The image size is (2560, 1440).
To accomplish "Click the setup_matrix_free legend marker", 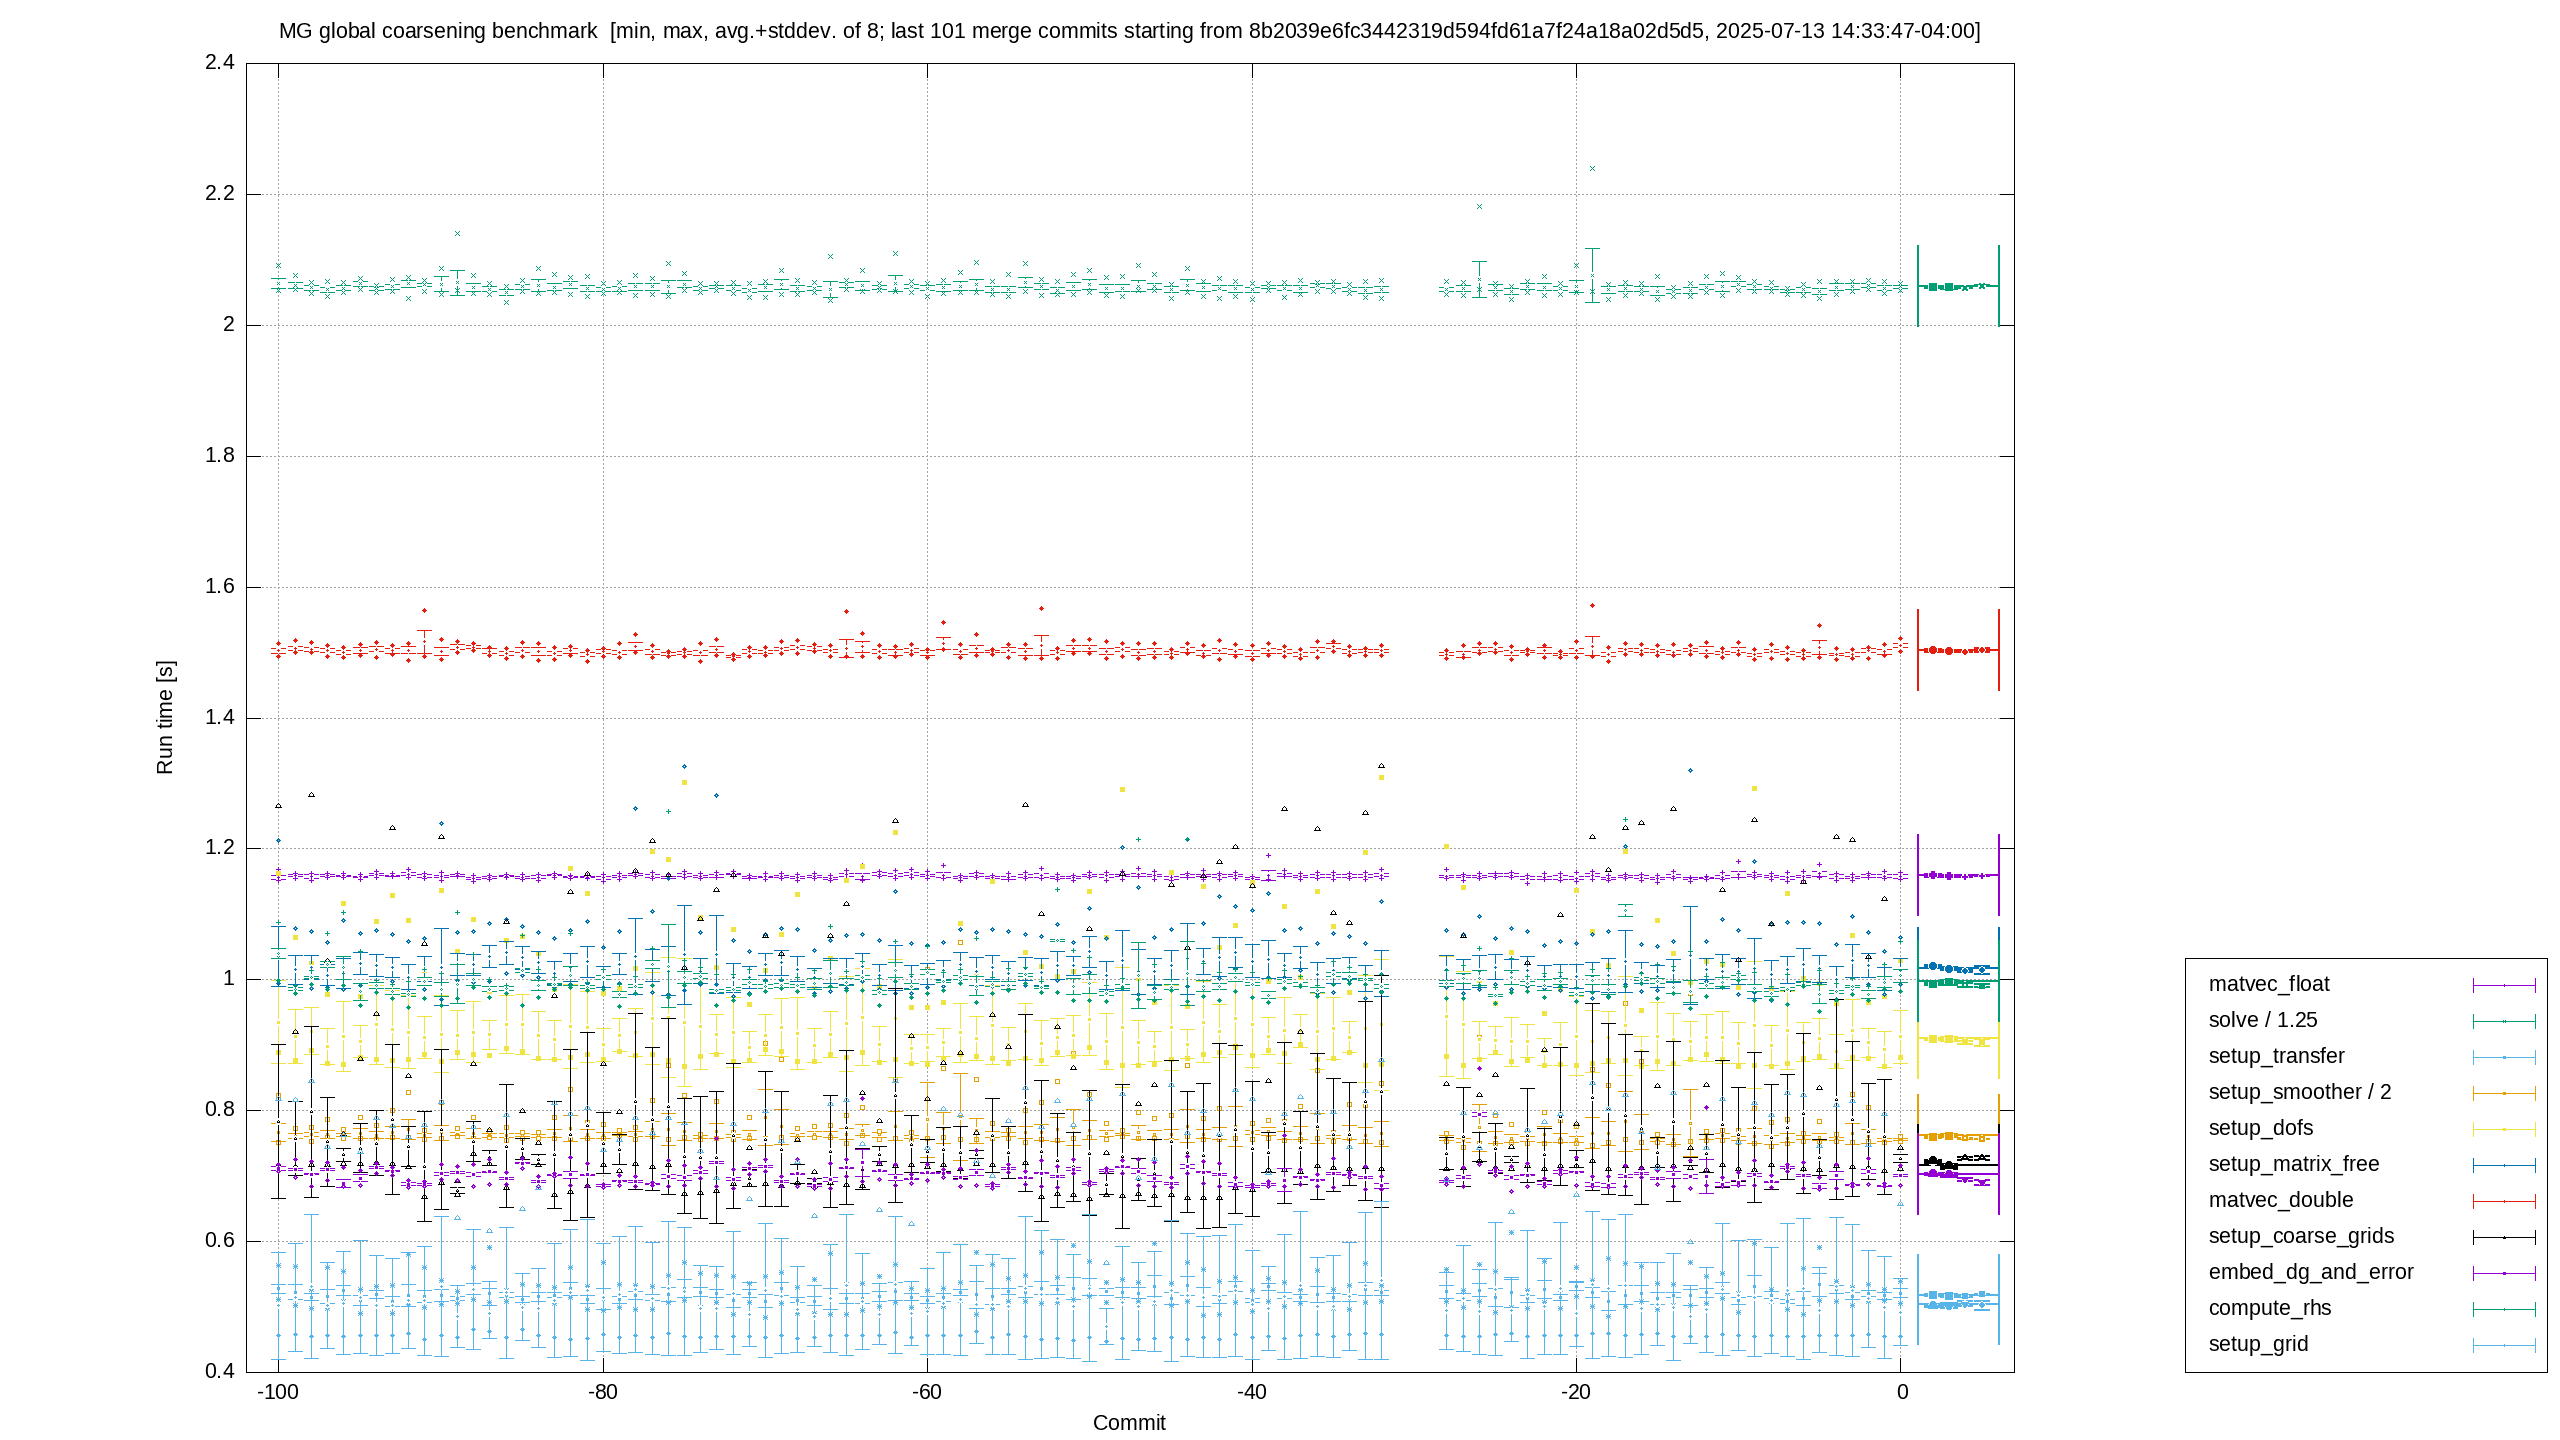I will [2504, 1165].
